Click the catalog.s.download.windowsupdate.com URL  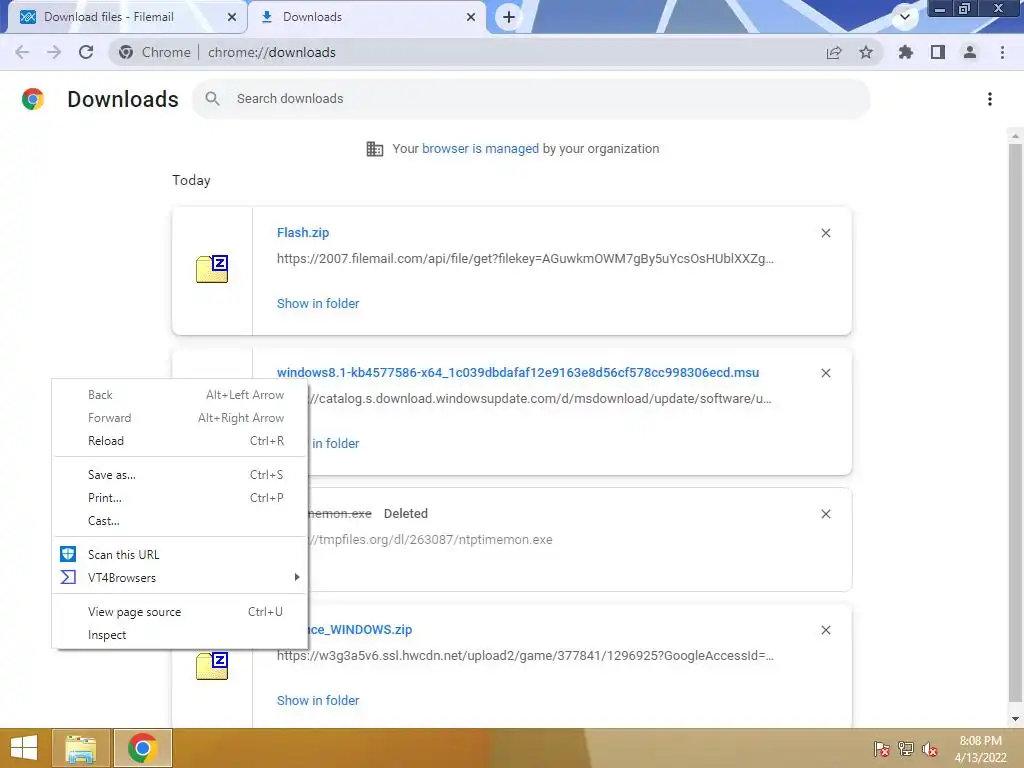[540, 399]
